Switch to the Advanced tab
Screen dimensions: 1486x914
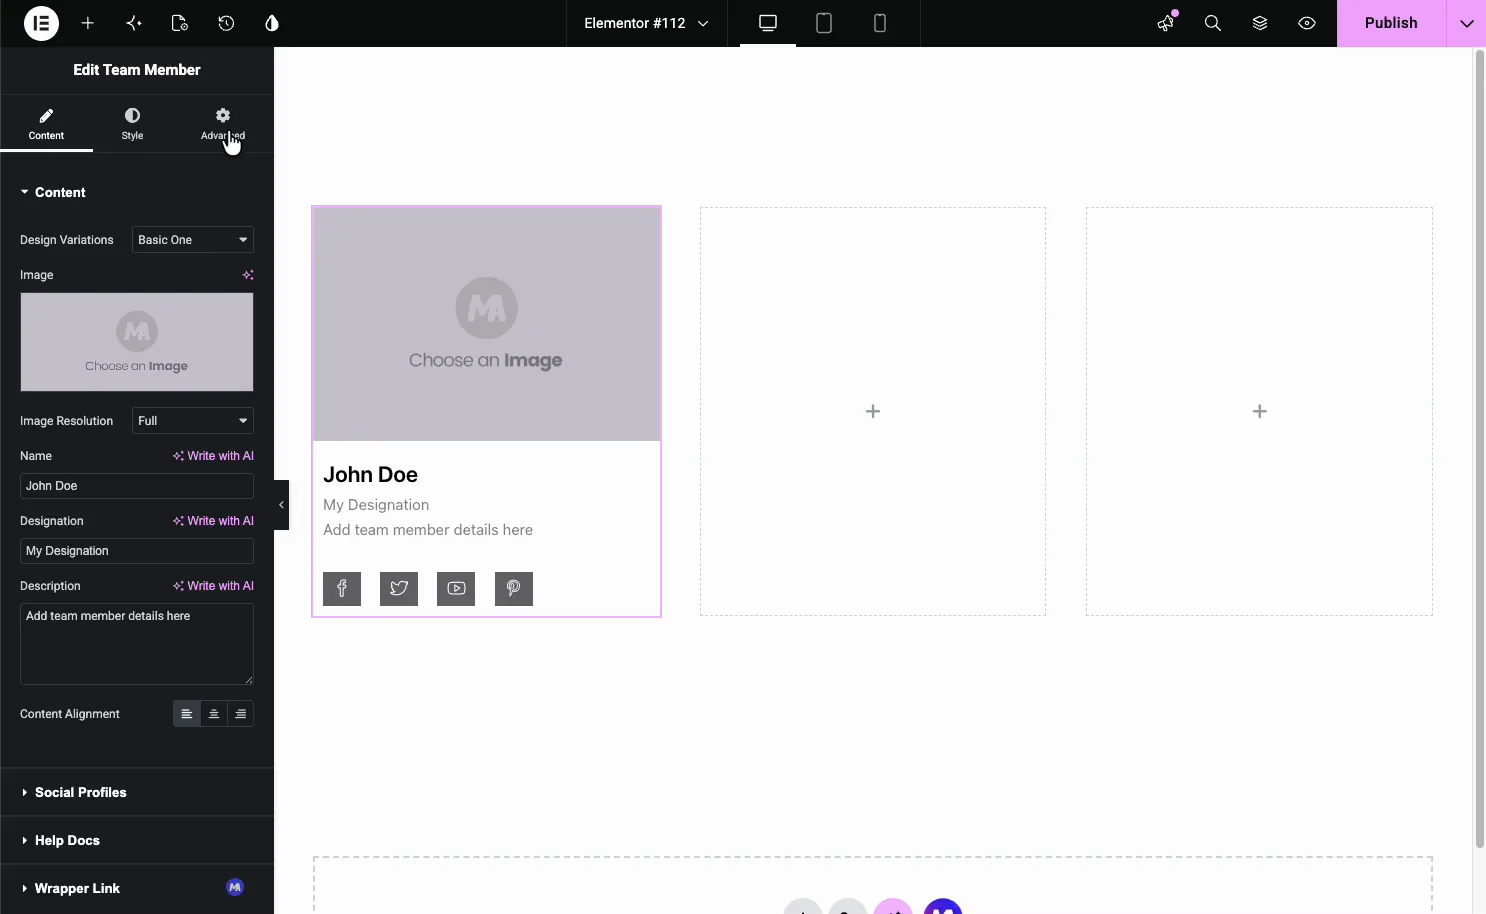click(x=222, y=124)
